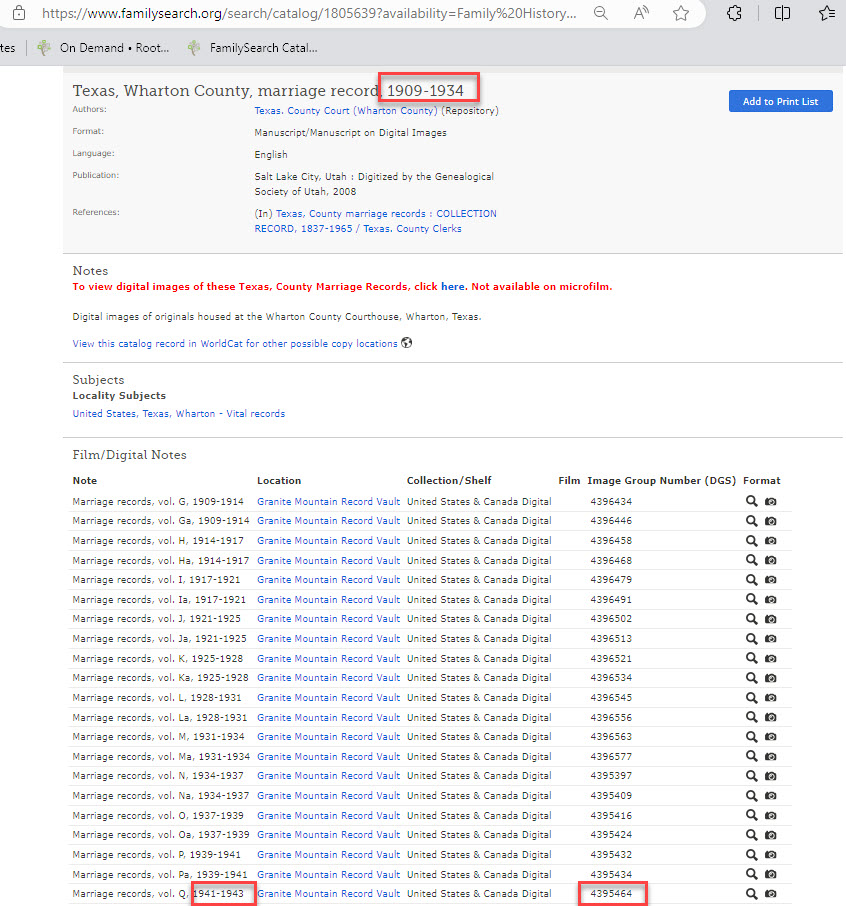Click the camera icon for vol. Ia, 1917-1921
The width and height of the screenshot is (846, 906).
point(770,600)
